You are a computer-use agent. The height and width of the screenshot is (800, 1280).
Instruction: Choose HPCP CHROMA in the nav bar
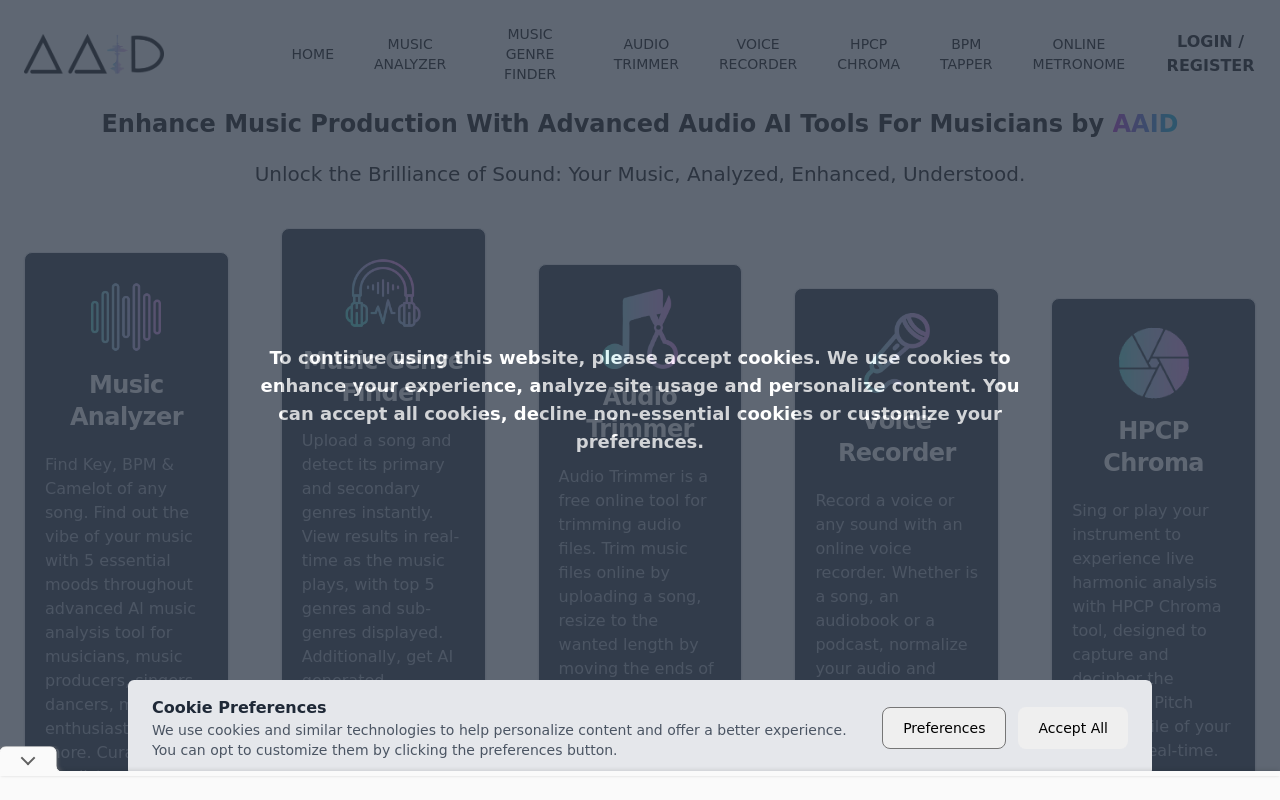click(869, 54)
